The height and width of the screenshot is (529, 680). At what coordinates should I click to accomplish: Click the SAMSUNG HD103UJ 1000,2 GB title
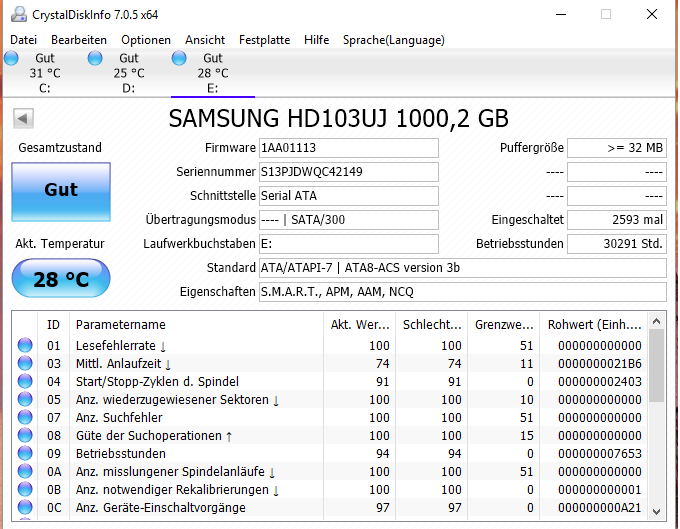click(338, 118)
